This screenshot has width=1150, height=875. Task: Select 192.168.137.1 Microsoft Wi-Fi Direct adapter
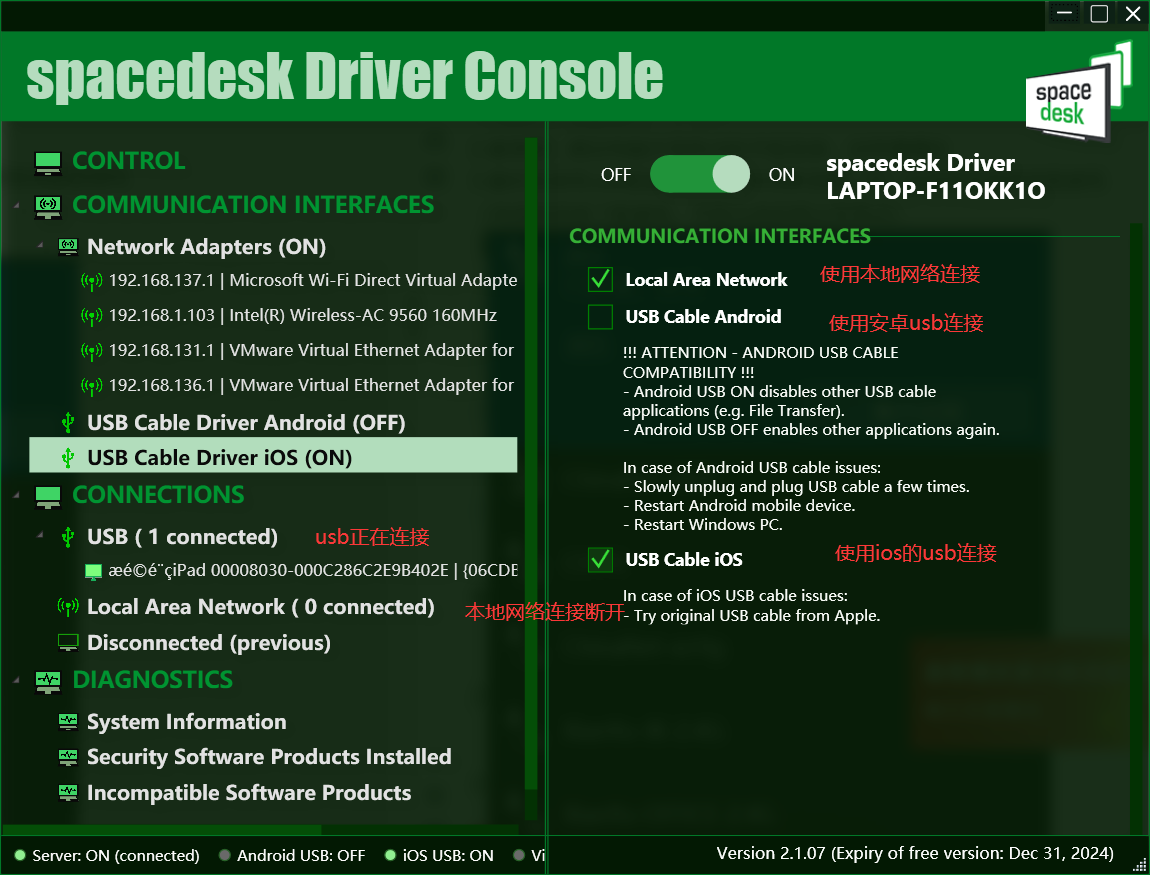pyautogui.click(x=313, y=280)
